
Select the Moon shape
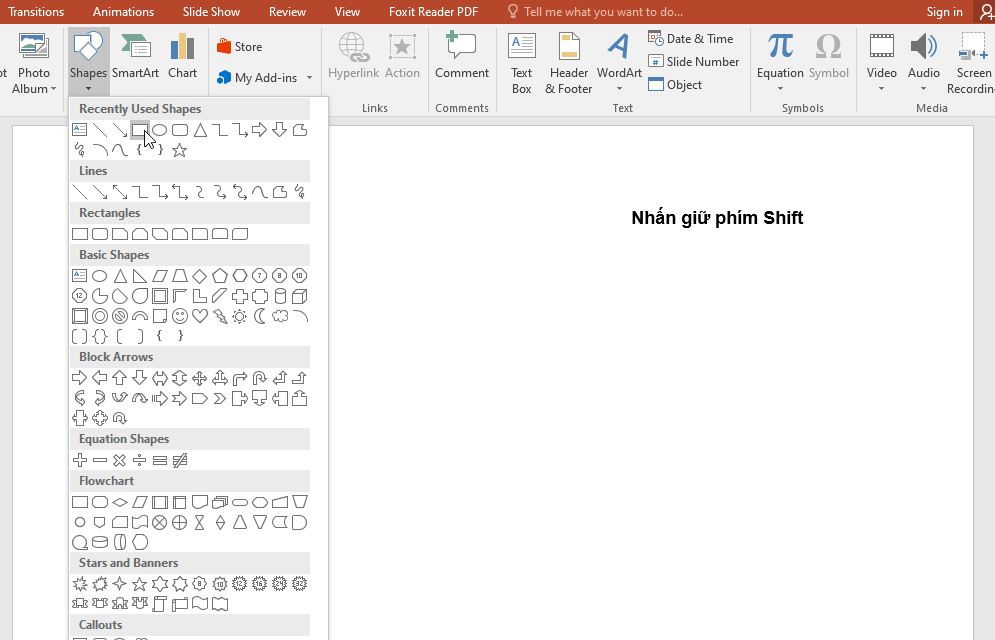[x=260, y=316]
